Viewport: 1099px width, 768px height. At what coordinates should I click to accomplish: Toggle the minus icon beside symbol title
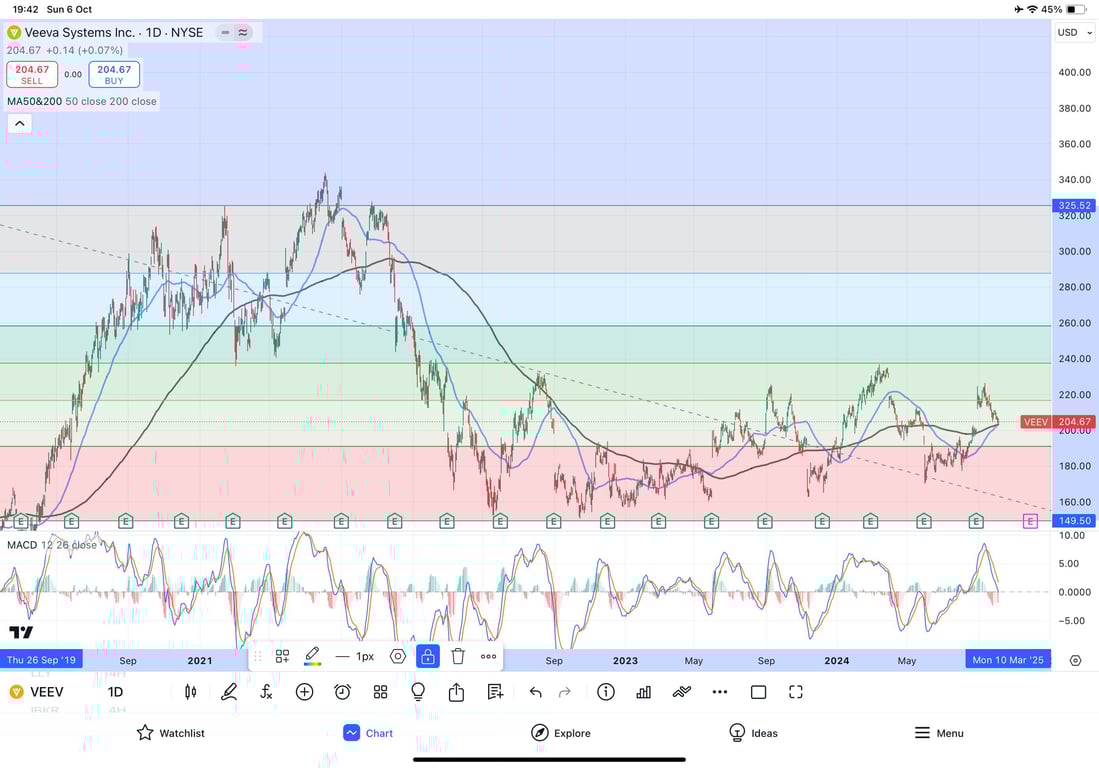click(x=225, y=32)
